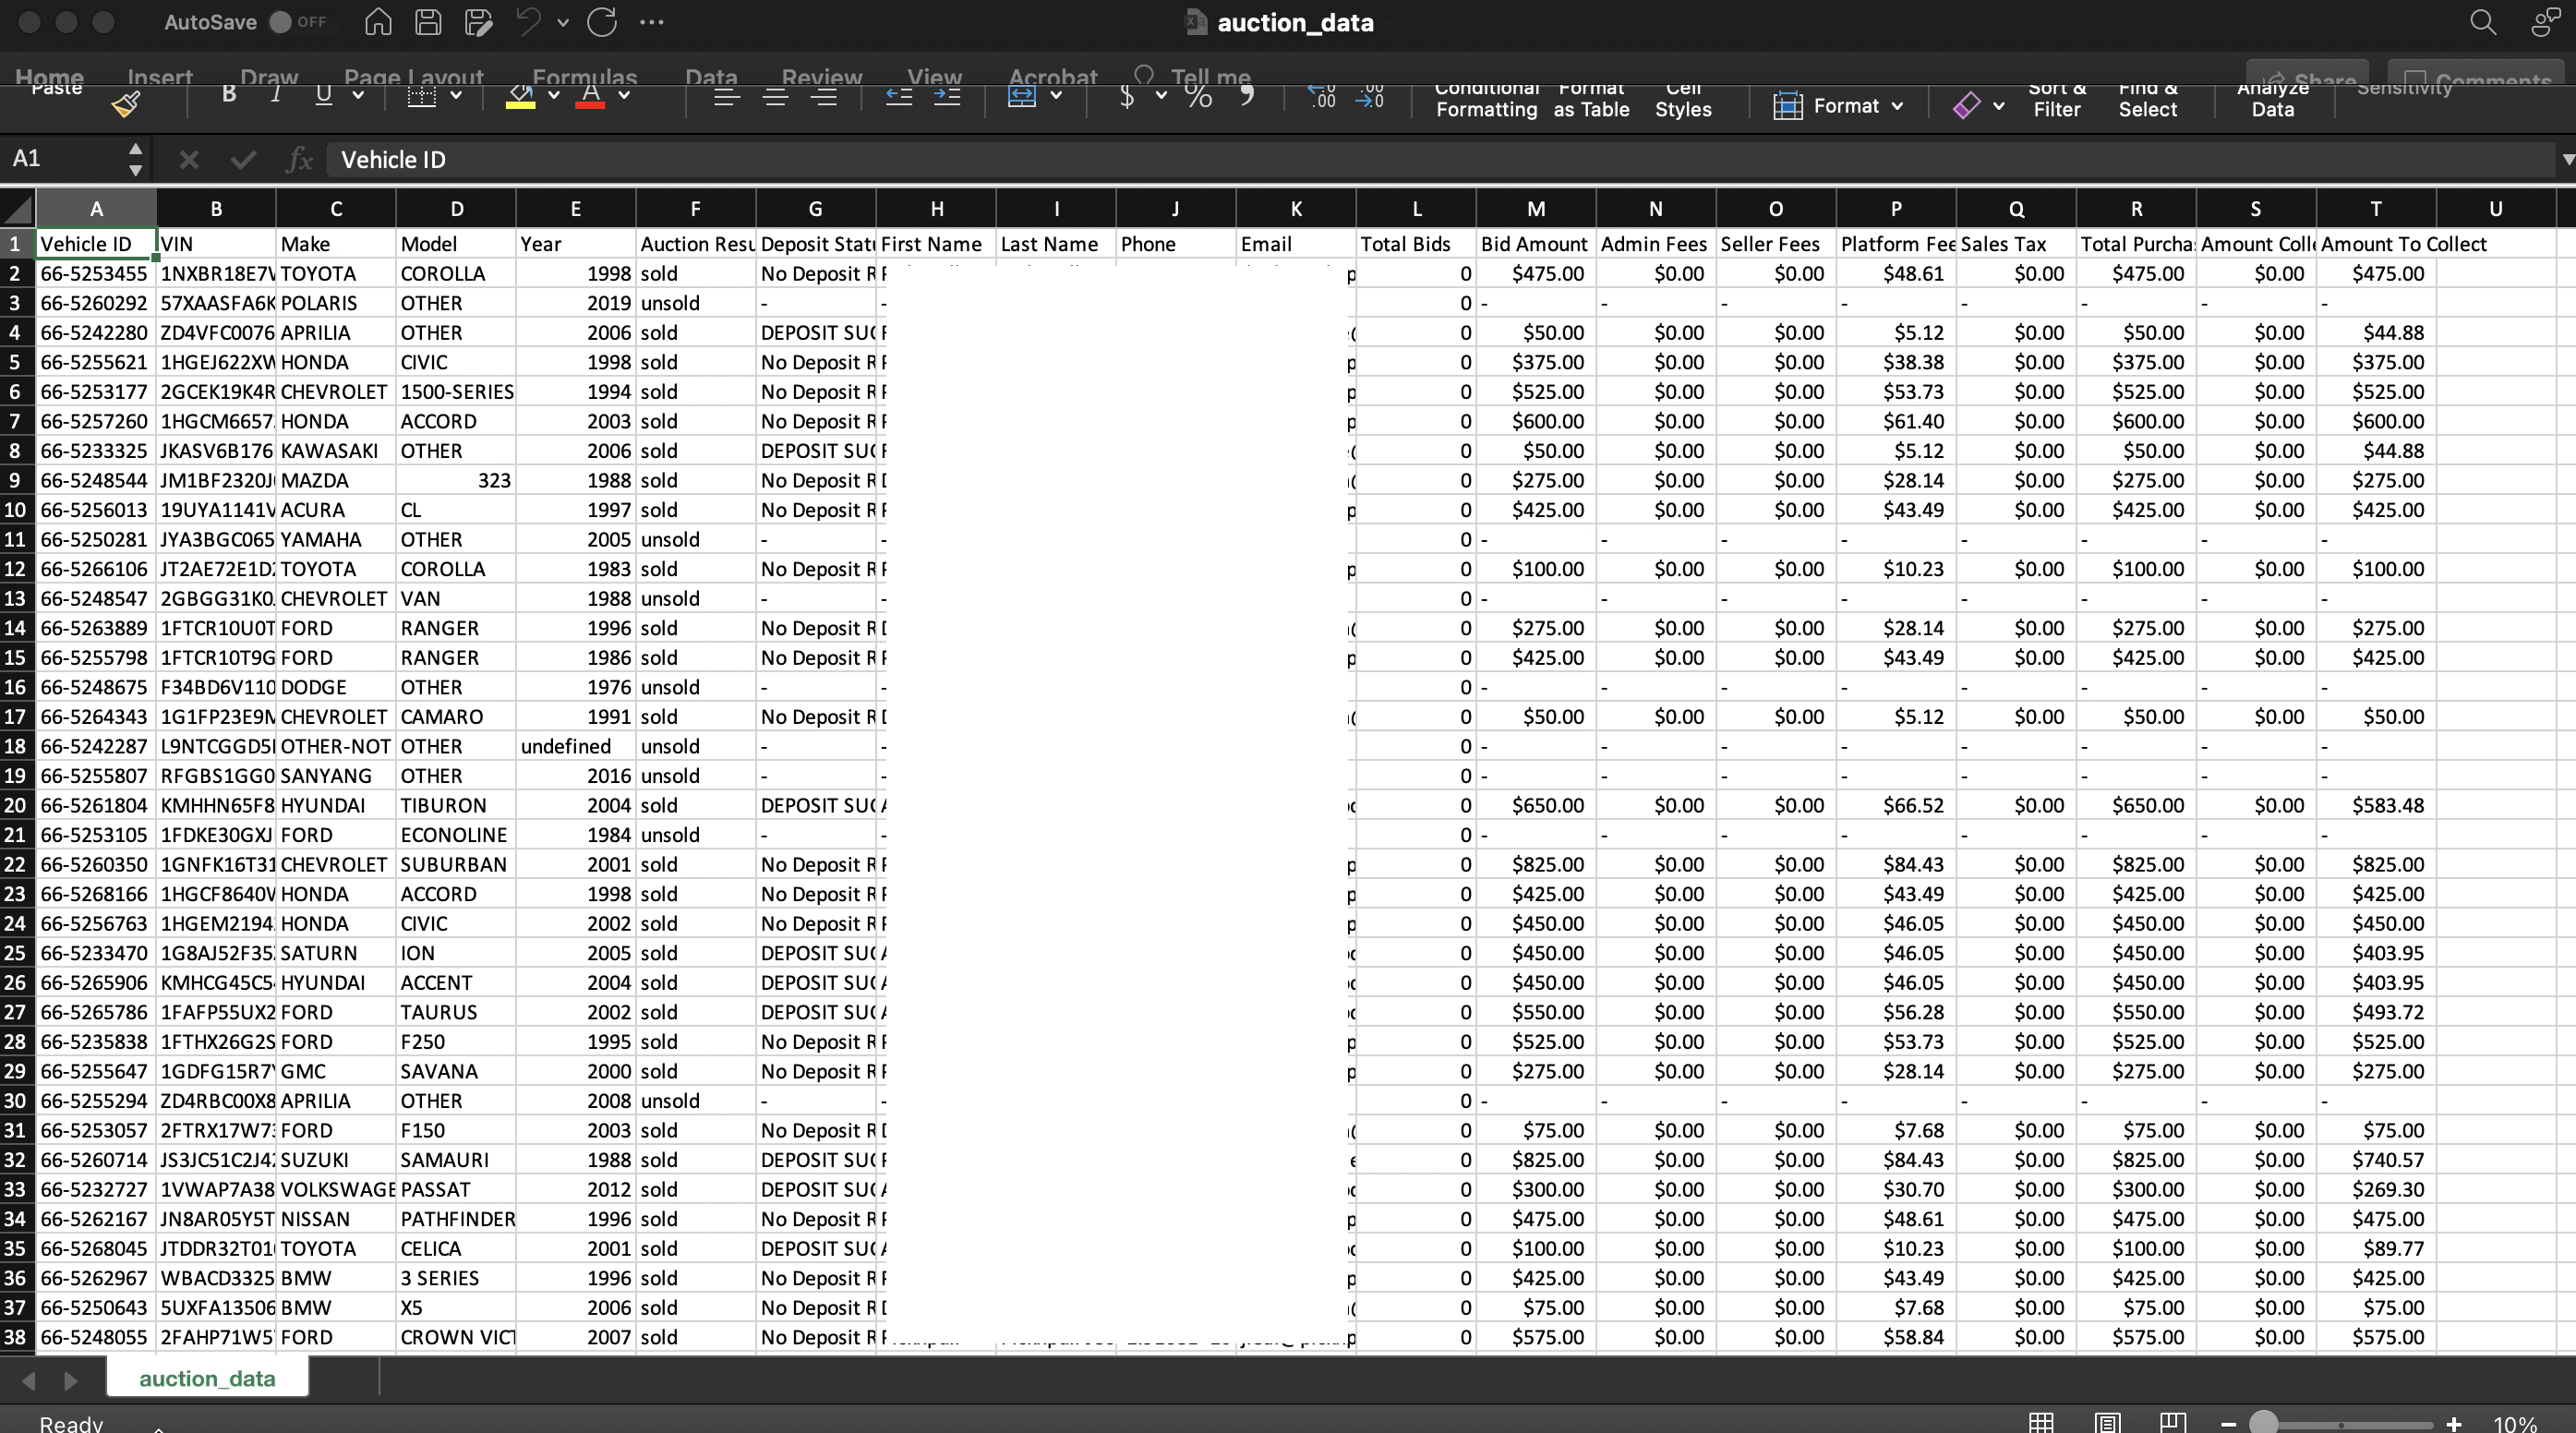This screenshot has height=1433, width=2576.
Task: Open the Insert ribbon tab
Action: 160,77
